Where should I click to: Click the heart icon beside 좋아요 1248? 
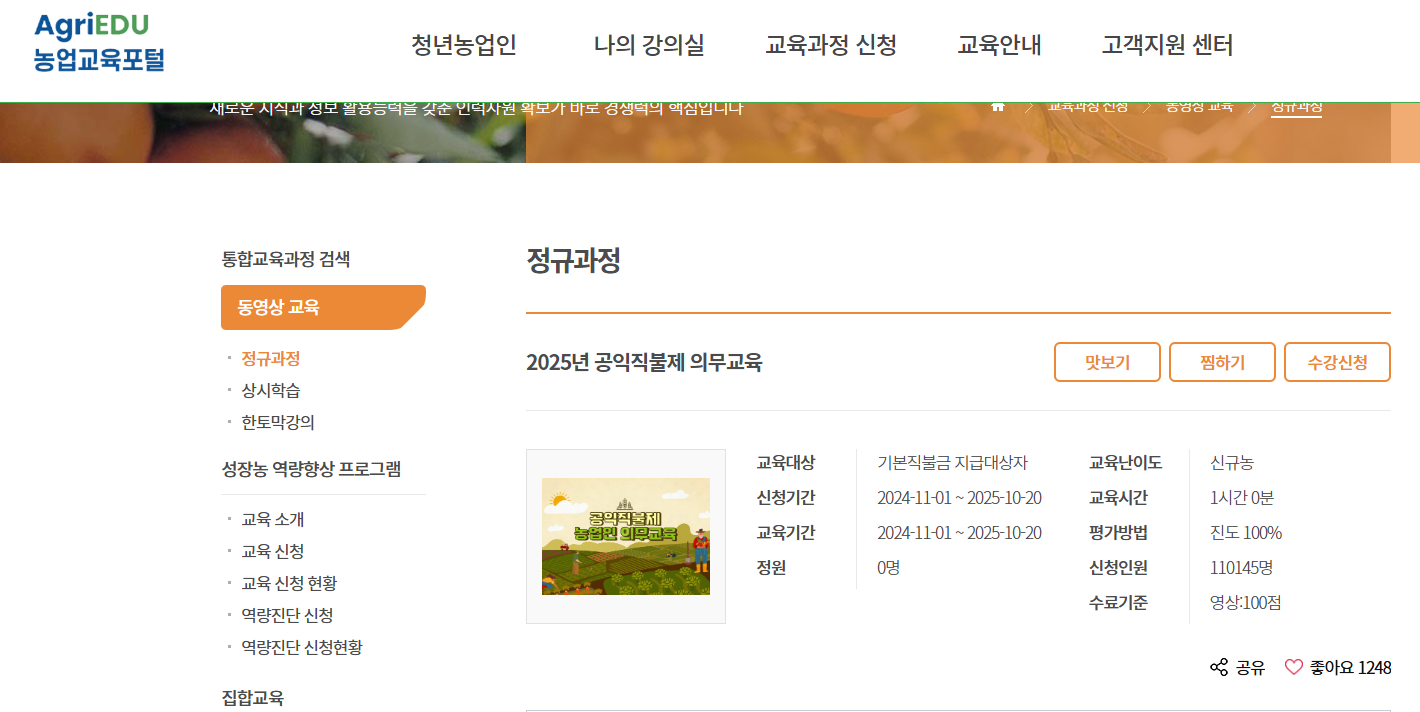tap(1296, 666)
